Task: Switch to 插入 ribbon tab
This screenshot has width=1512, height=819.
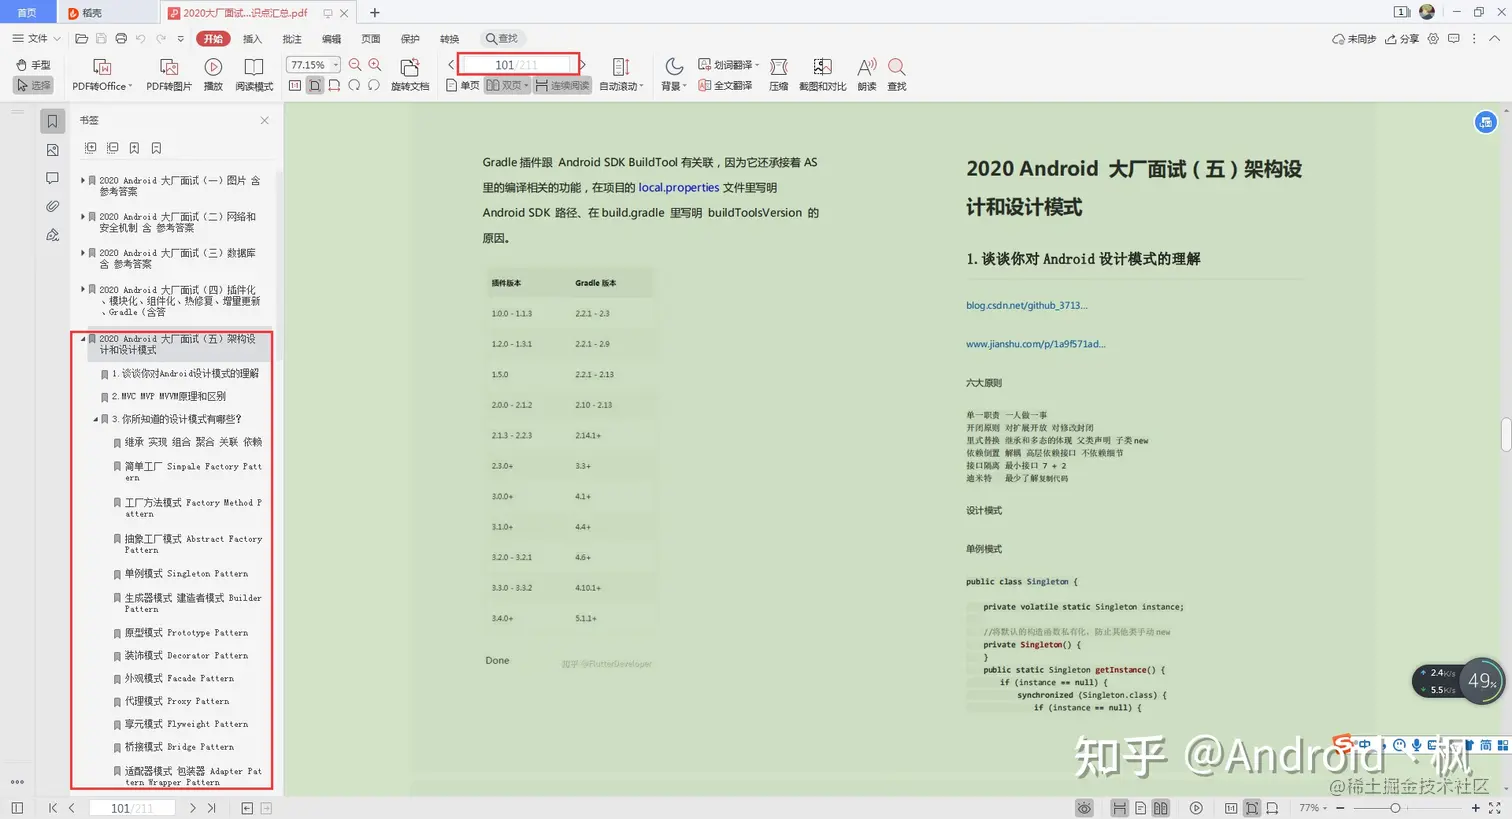Action: (x=252, y=39)
